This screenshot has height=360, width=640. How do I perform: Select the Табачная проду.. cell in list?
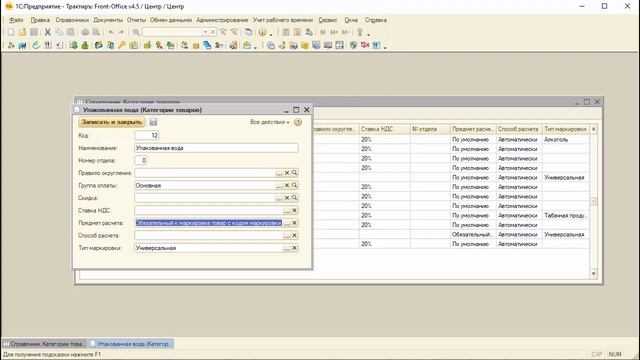point(565,215)
